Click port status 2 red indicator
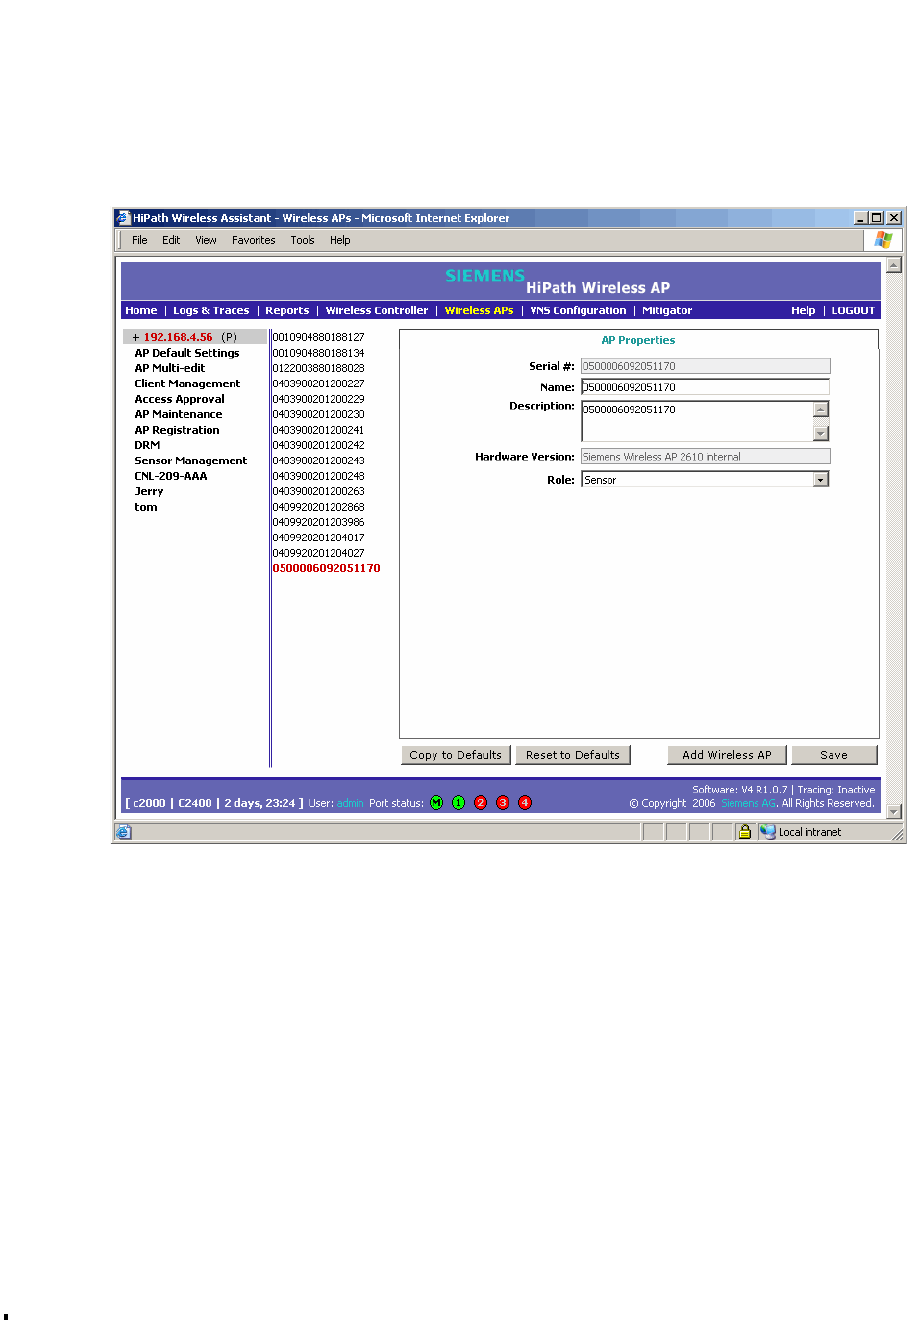 coord(481,802)
